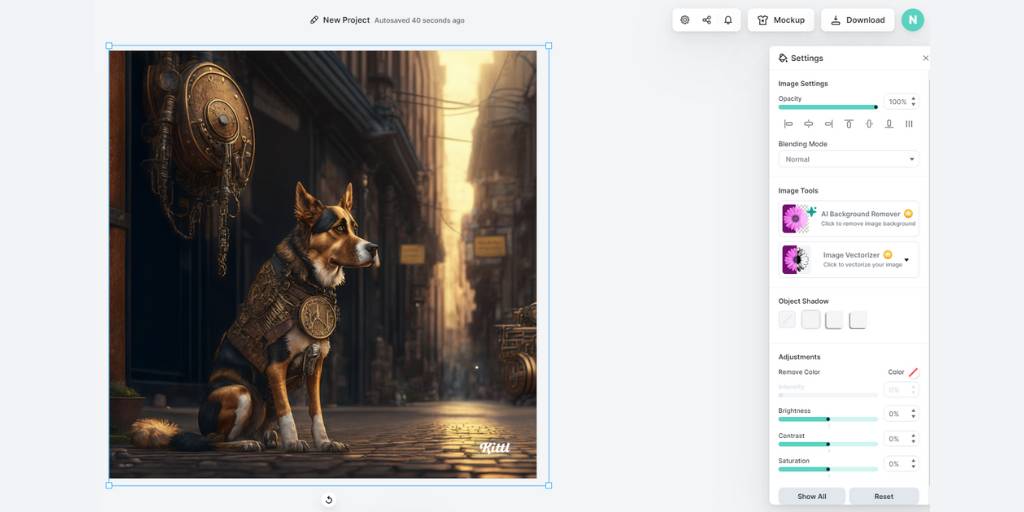Click the gold coin badge on AI Background Remover
Viewport: 1024px width, 512px height.
908,214
